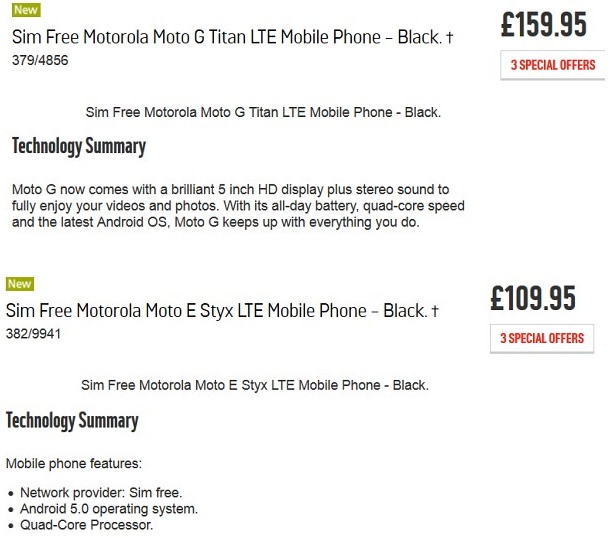The width and height of the screenshot is (610, 538).
Task: Click the £109.95 price
Action: (x=533, y=298)
